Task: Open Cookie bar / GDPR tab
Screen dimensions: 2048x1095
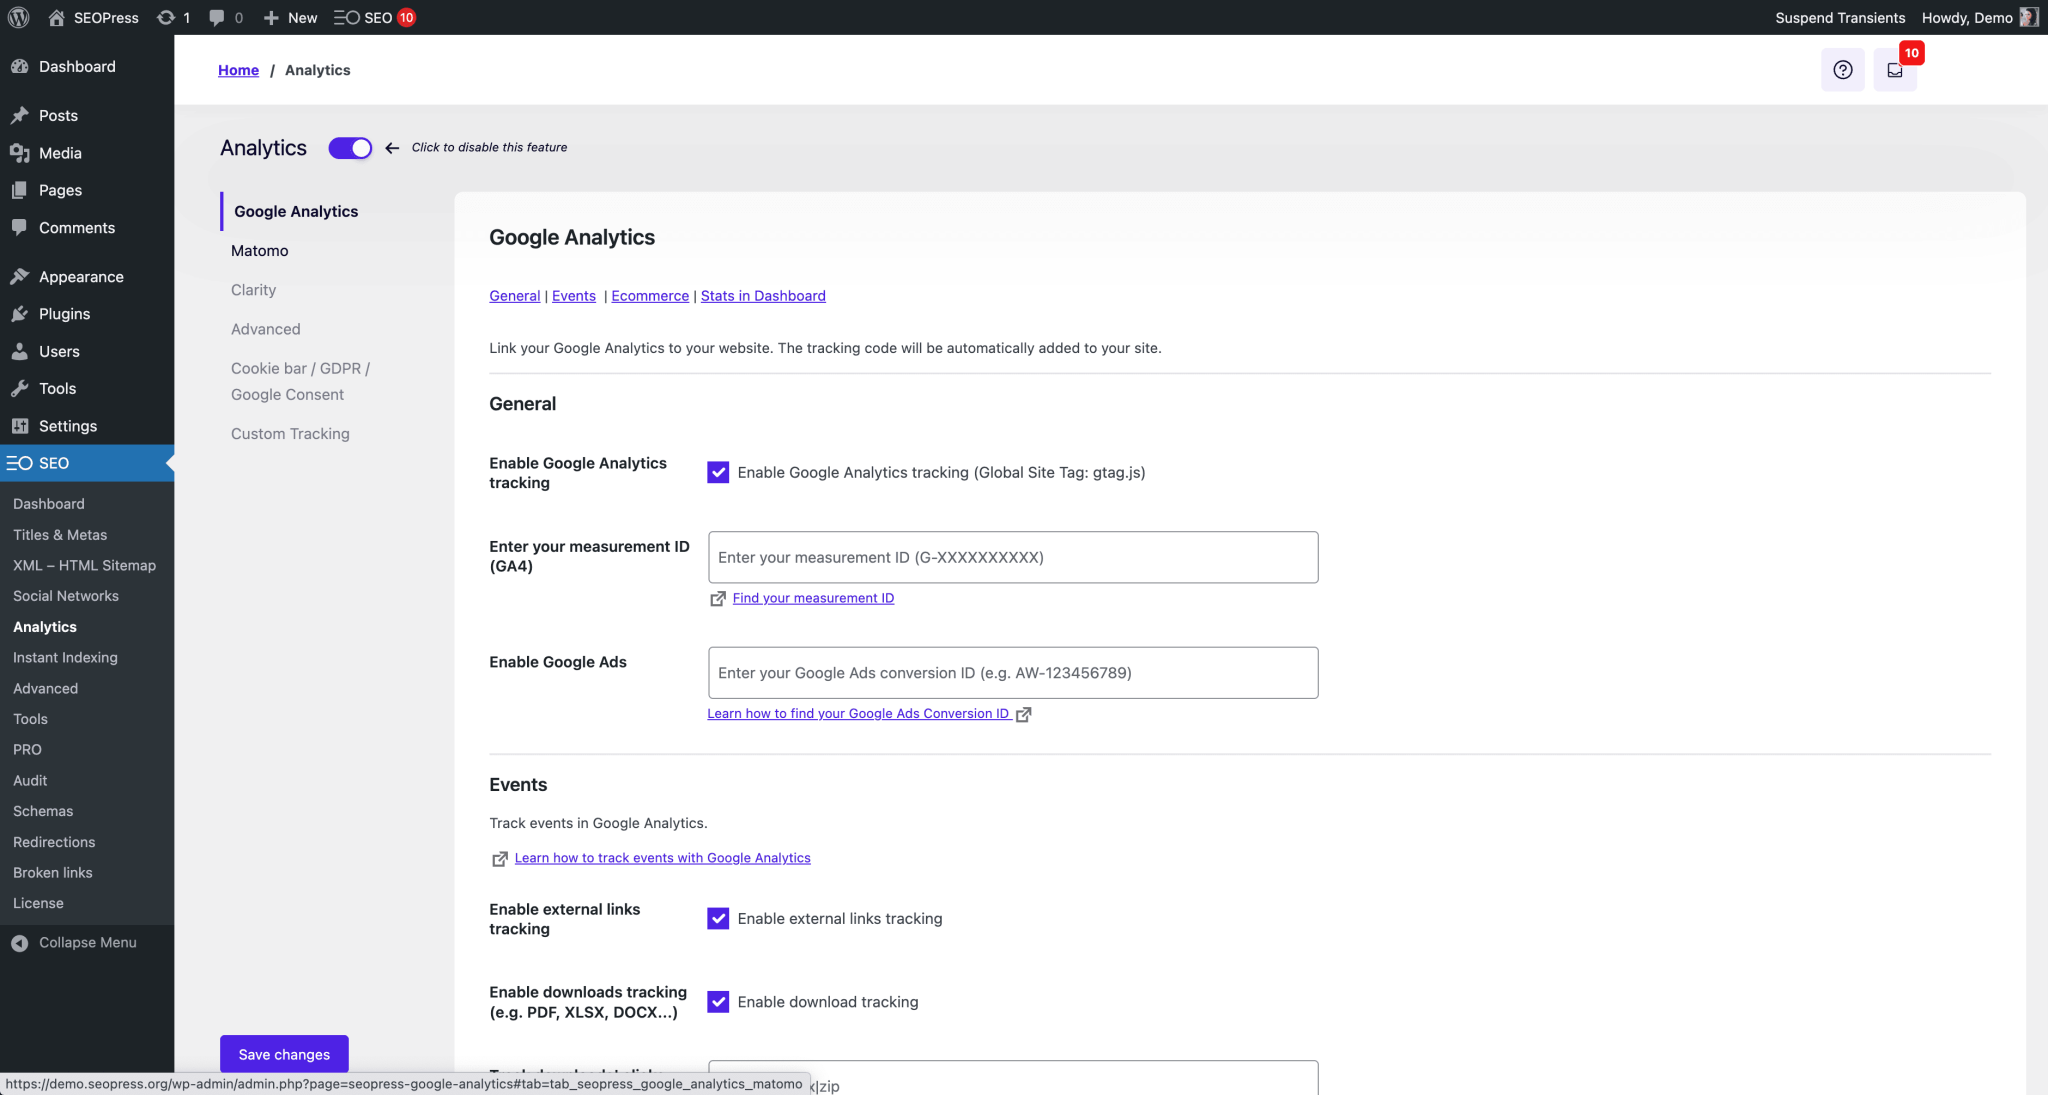Action: tap(300, 381)
